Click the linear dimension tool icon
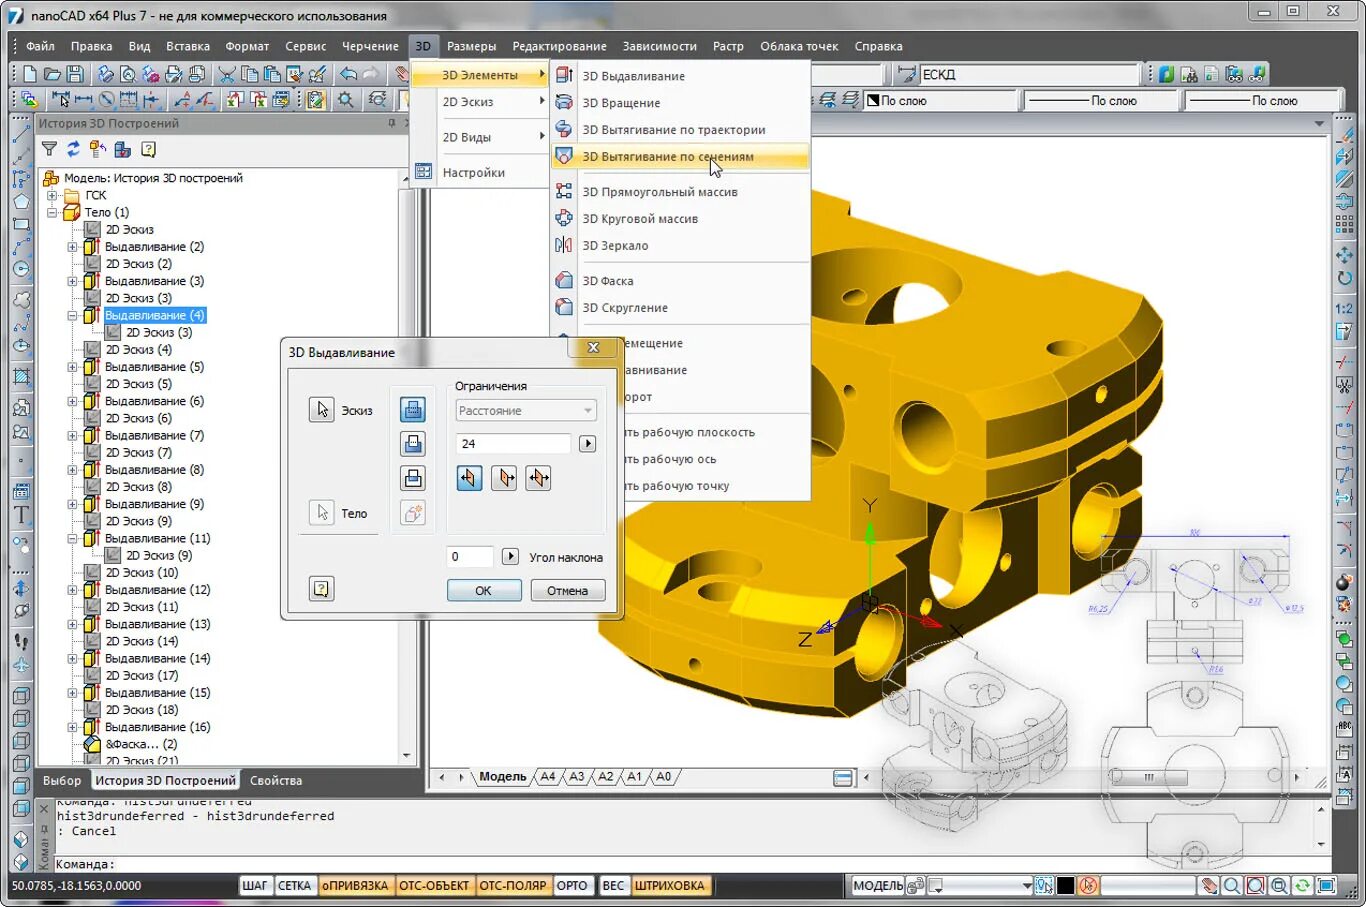1366x907 pixels. tap(83, 100)
